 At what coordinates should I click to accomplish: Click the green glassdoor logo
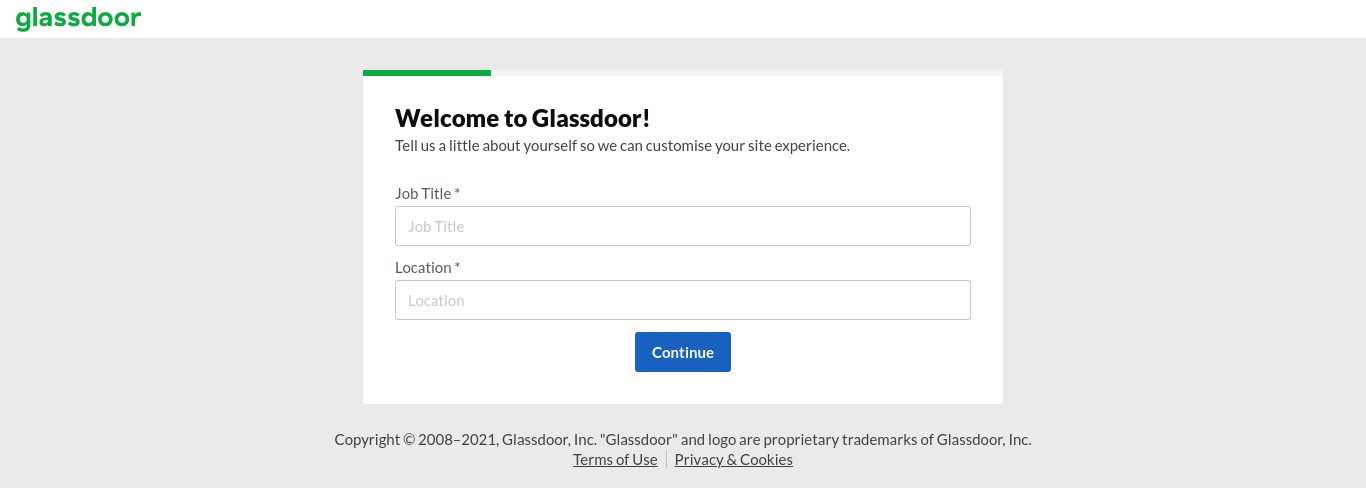(x=78, y=19)
